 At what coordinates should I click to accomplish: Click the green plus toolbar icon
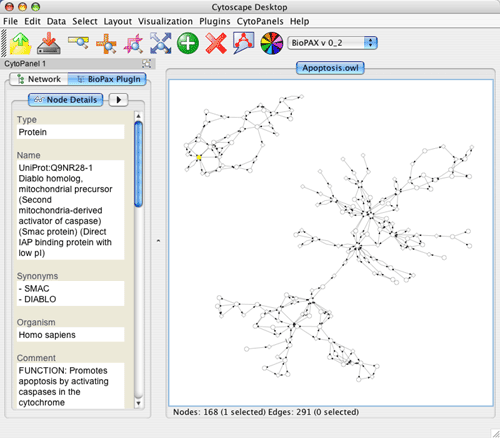(188, 43)
